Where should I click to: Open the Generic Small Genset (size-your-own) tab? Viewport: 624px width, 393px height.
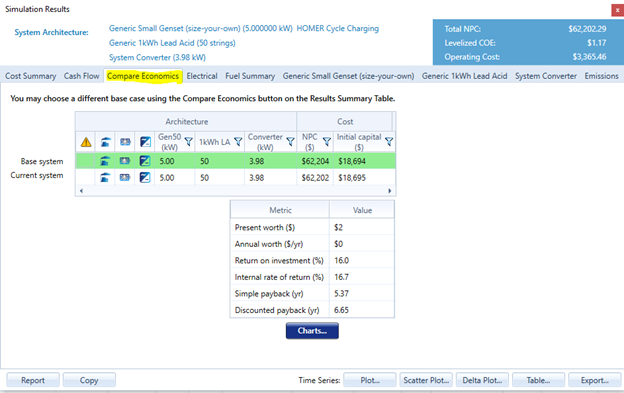click(x=348, y=76)
